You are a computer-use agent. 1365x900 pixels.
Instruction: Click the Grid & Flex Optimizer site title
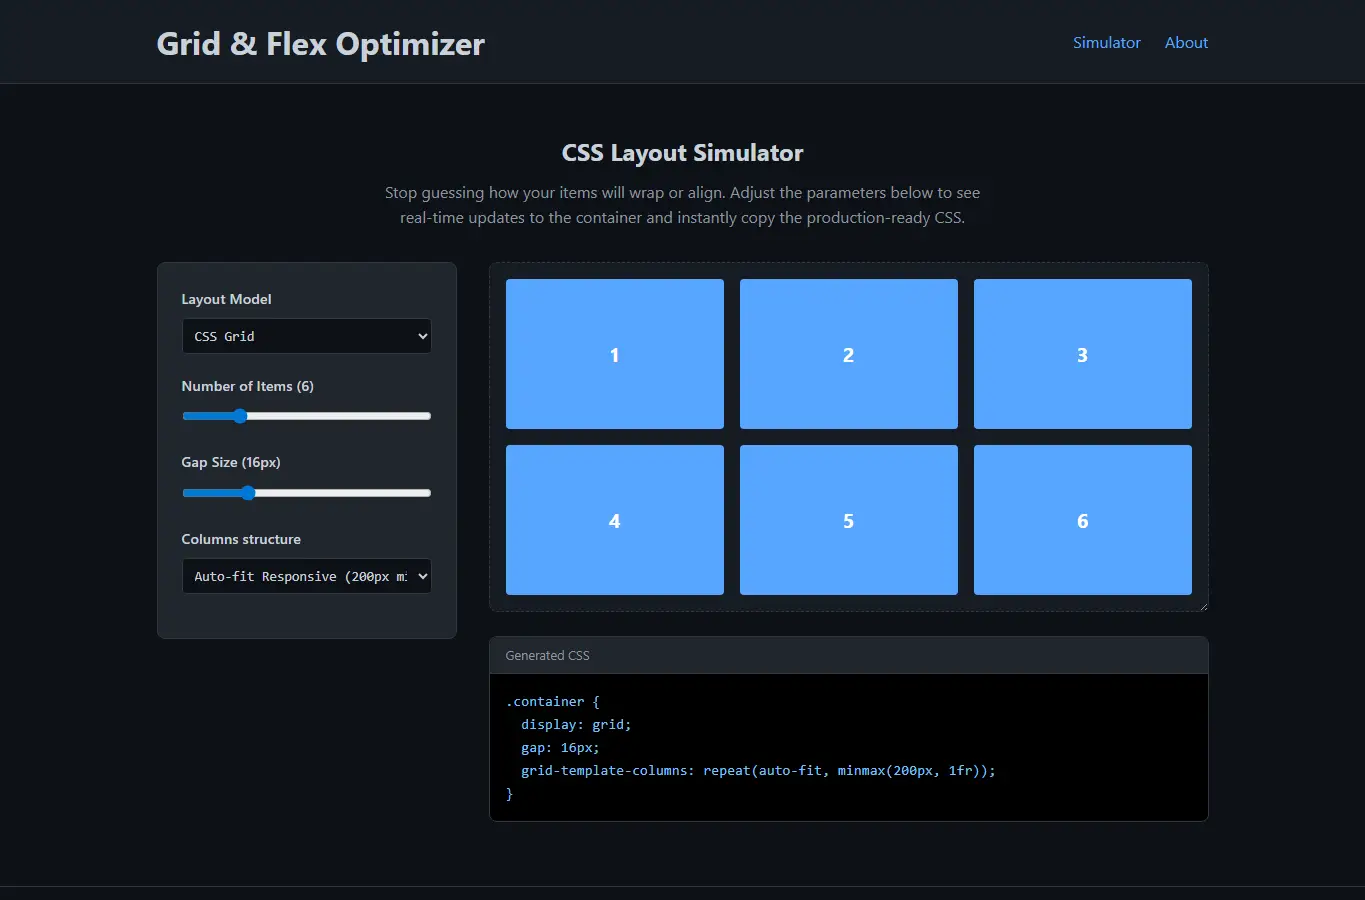click(320, 44)
